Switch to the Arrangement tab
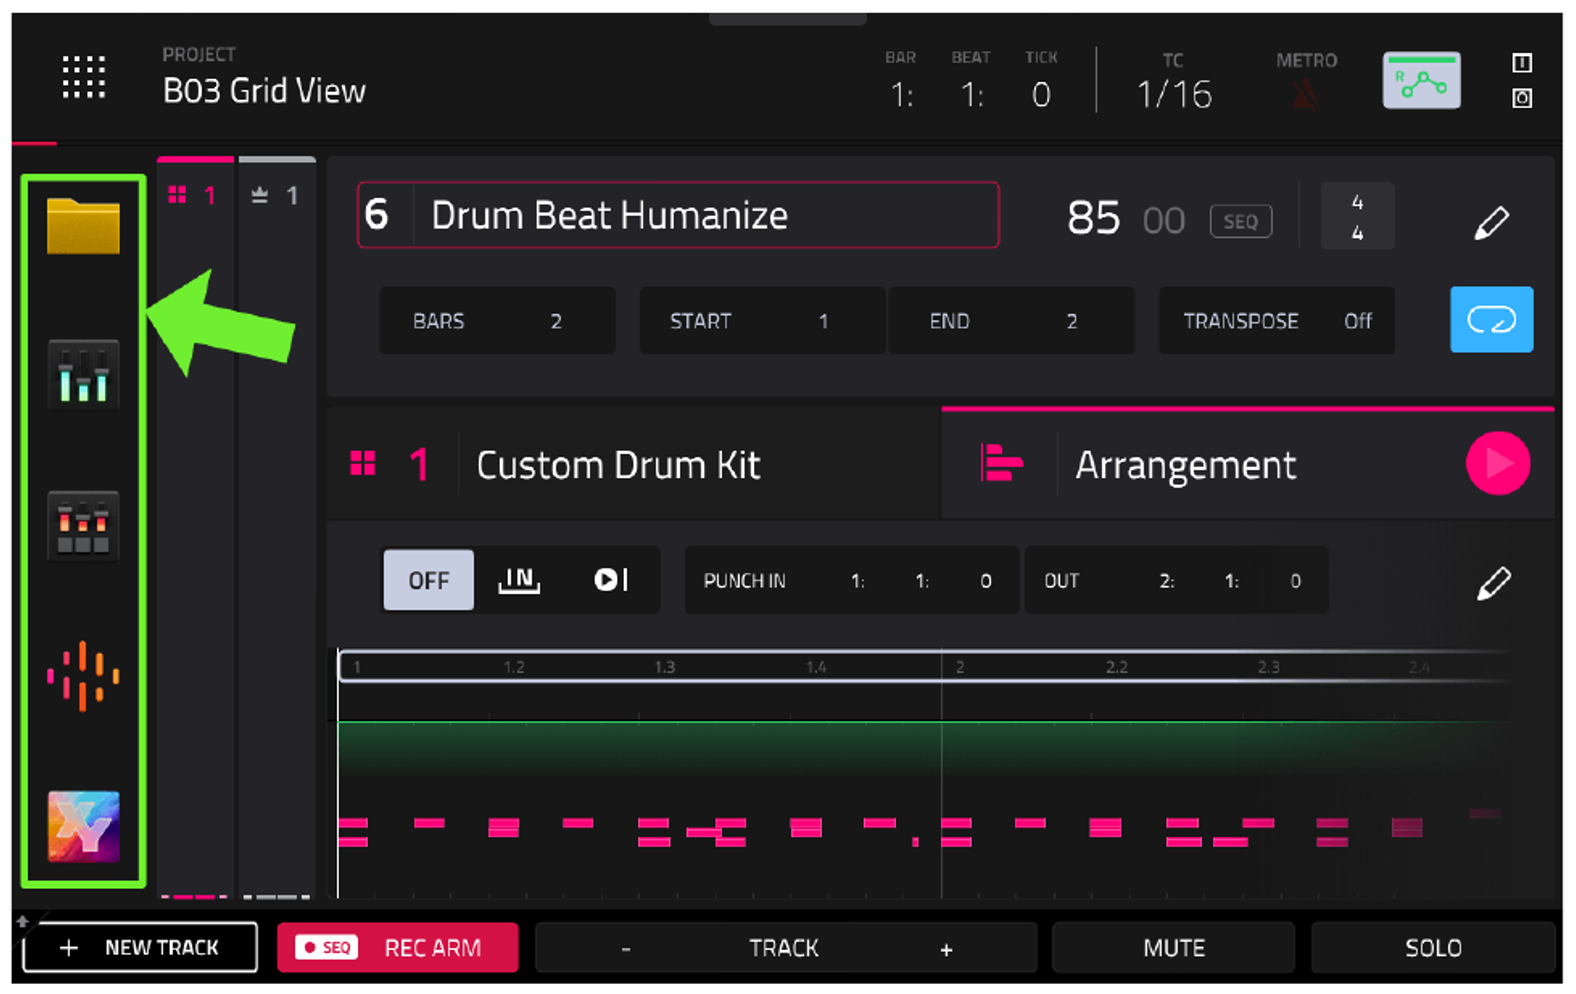Image resolution: width=1576 pixels, height=994 pixels. point(1185,465)
